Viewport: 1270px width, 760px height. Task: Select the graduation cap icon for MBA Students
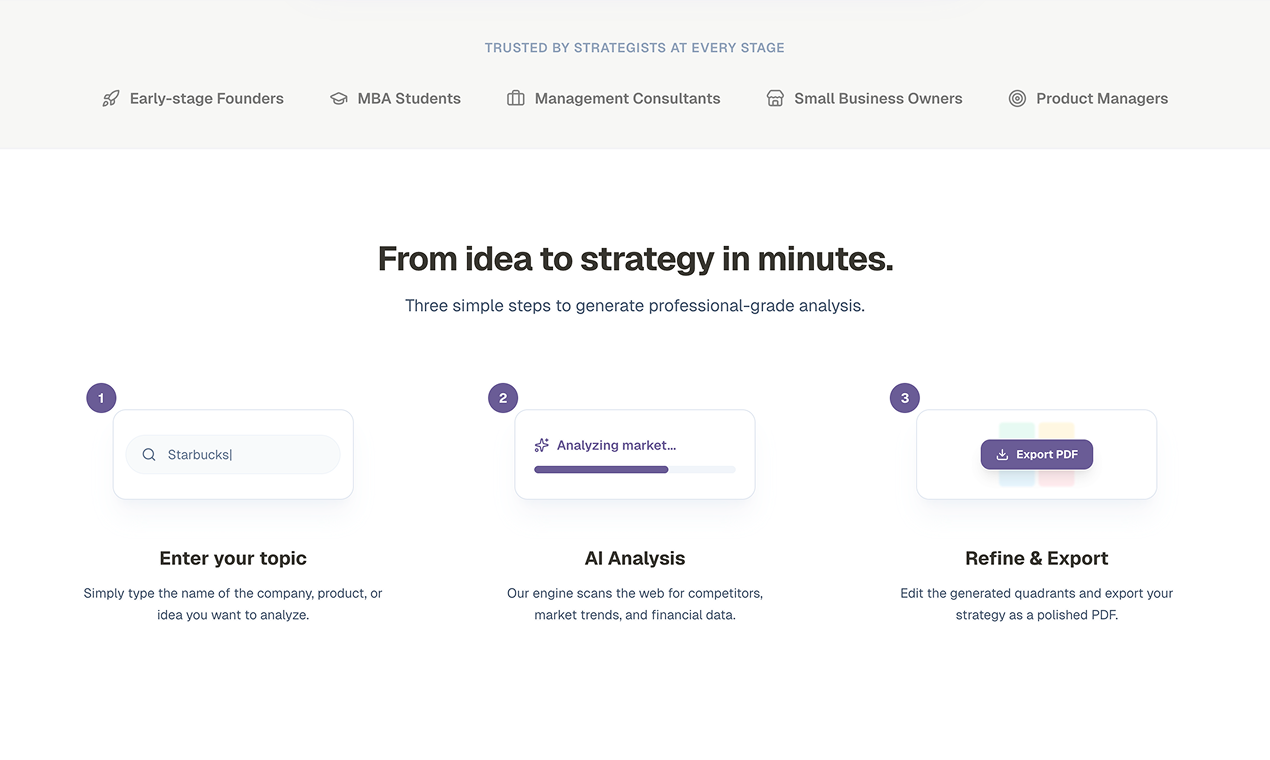point(338,98)
